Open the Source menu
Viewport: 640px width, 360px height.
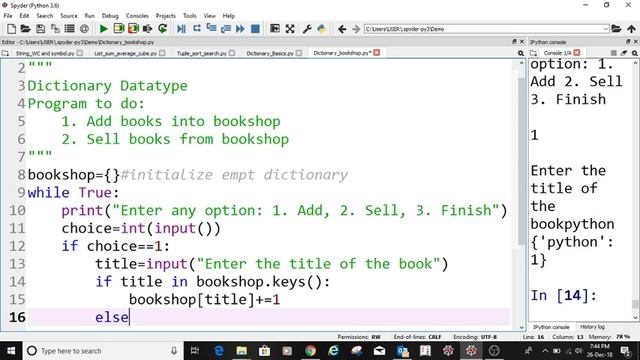click(x=69, y=16)
